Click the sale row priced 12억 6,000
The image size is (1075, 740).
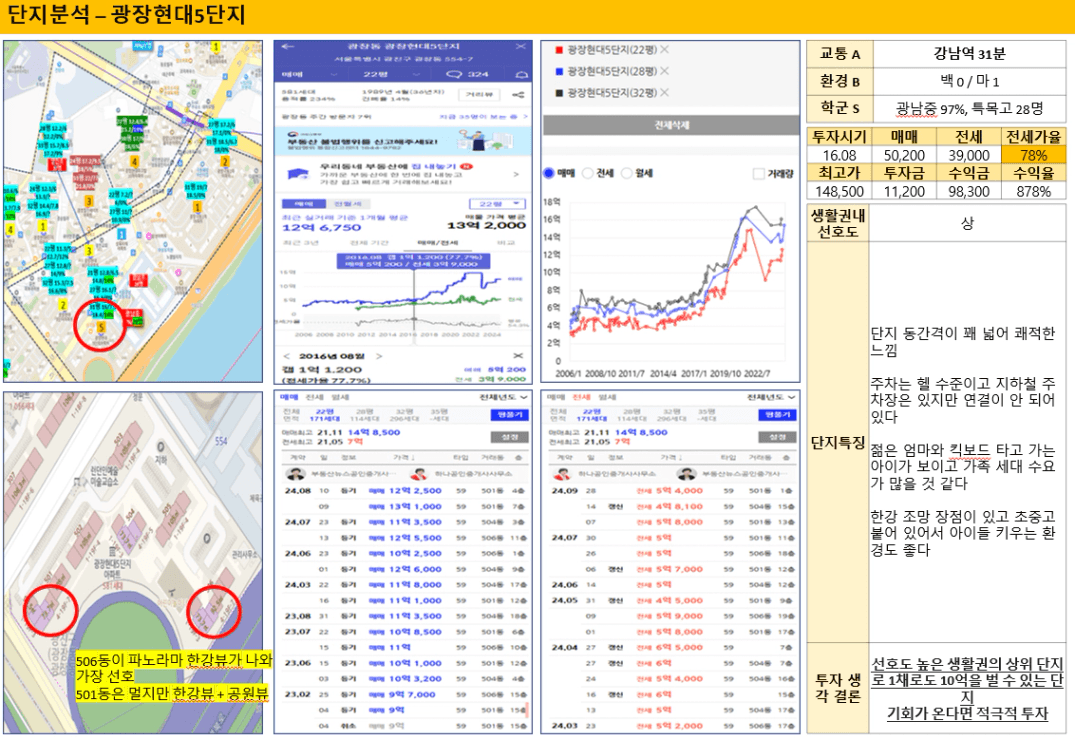click(404, 569)
